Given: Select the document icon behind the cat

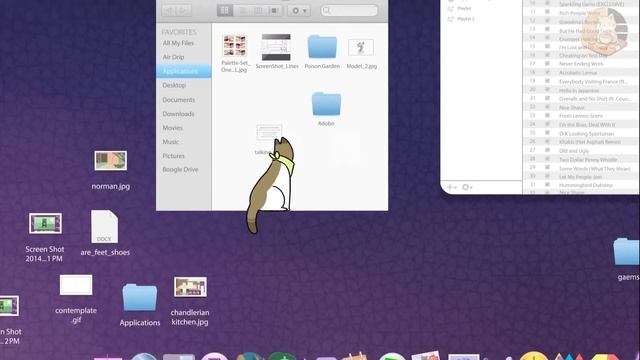Looking at the screenshot, I should (269, 132).
